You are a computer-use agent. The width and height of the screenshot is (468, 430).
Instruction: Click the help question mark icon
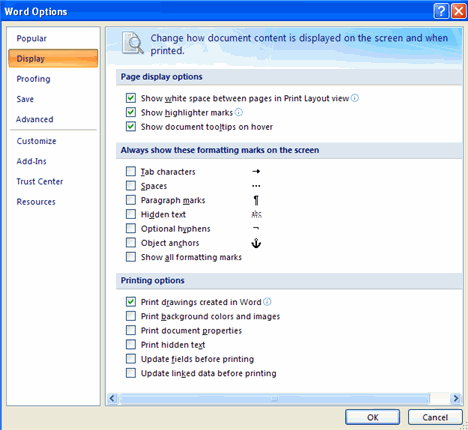click(x=441, y=11)
